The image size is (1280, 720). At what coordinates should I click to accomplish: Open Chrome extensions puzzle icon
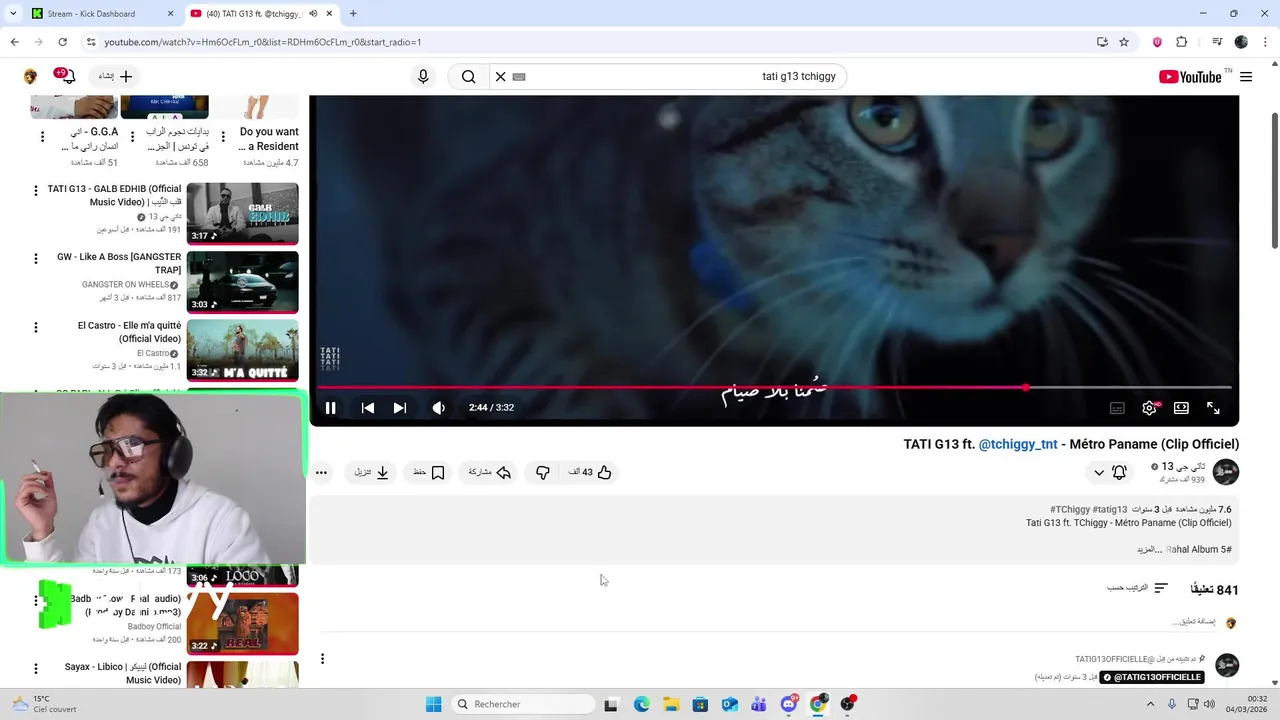pyautogui.click(x=1182, y=42)
